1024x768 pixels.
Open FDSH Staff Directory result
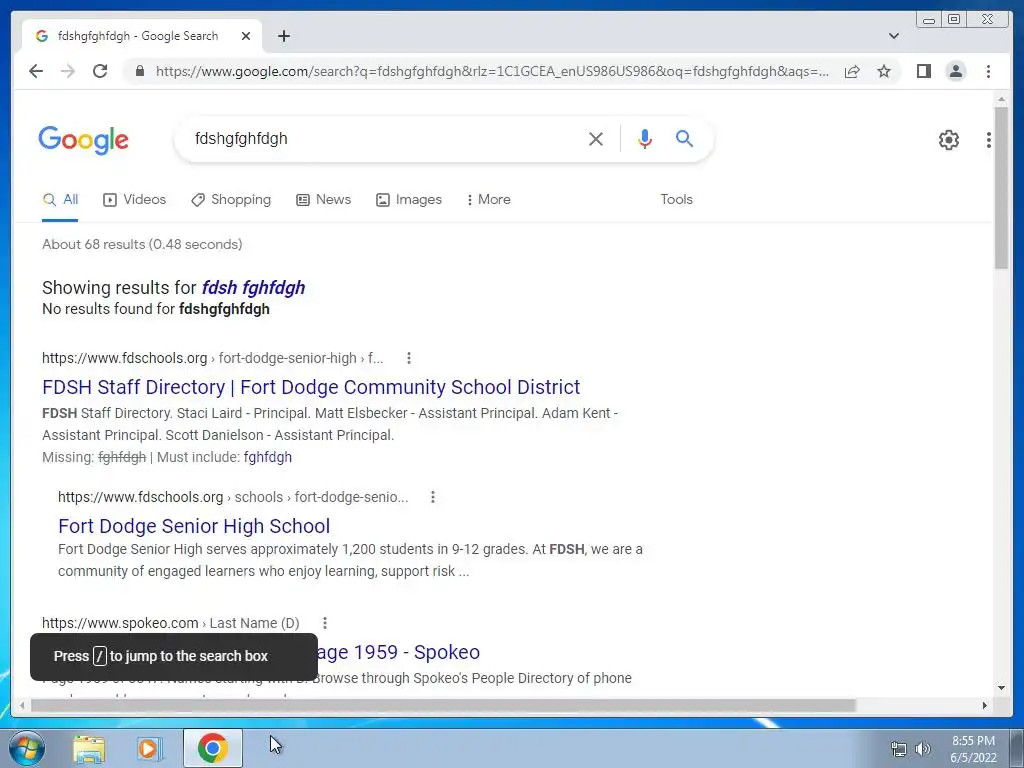(311, 387)
